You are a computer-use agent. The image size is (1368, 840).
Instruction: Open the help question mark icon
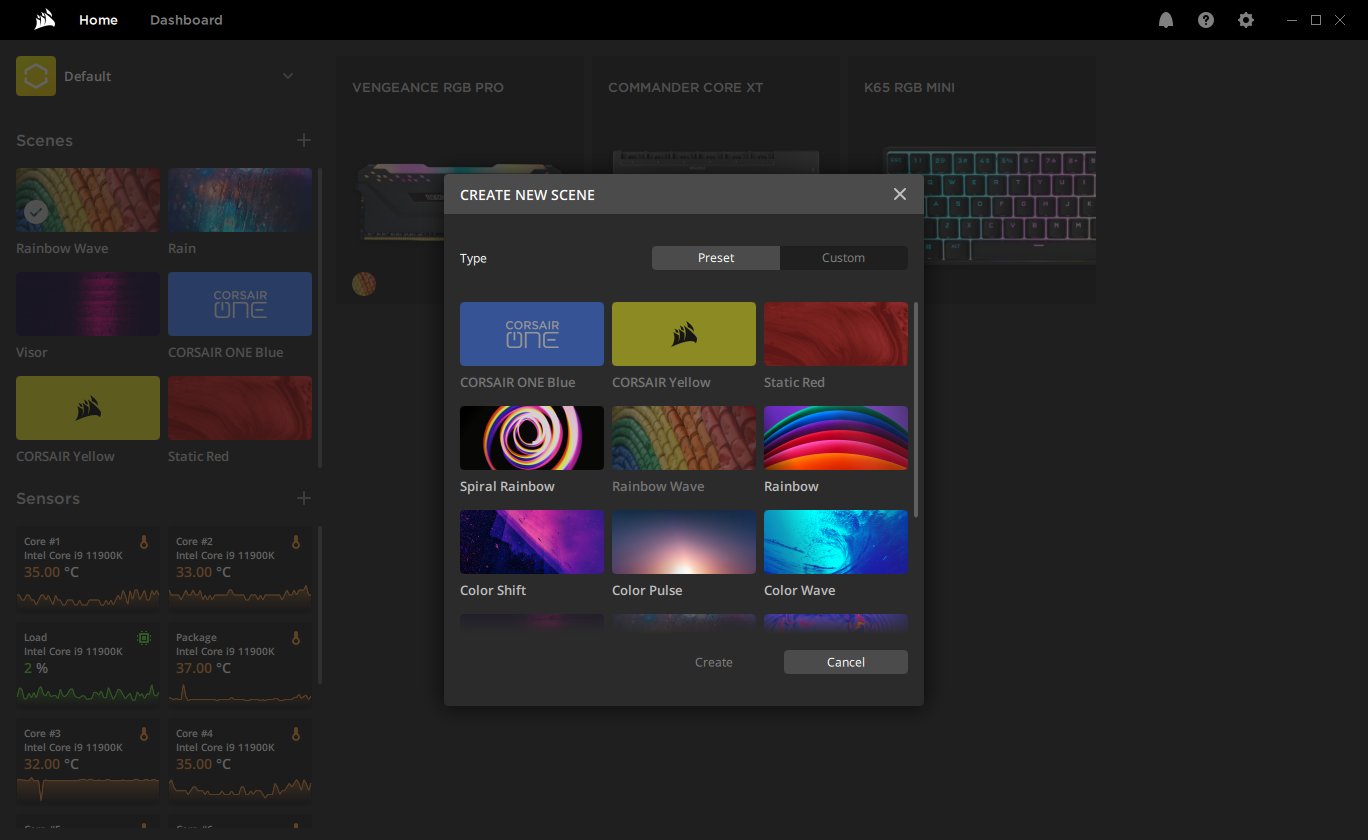(1206, 20)
